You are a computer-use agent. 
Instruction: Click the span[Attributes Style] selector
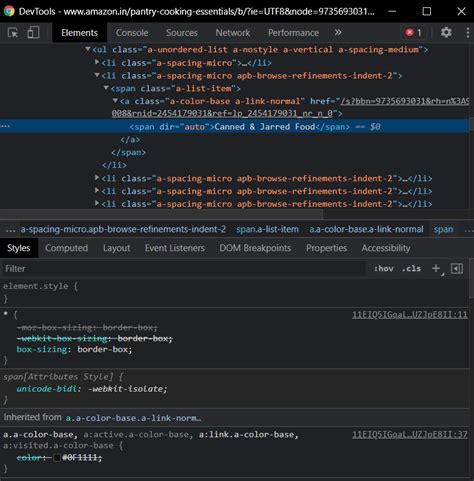tap(59, 377)
